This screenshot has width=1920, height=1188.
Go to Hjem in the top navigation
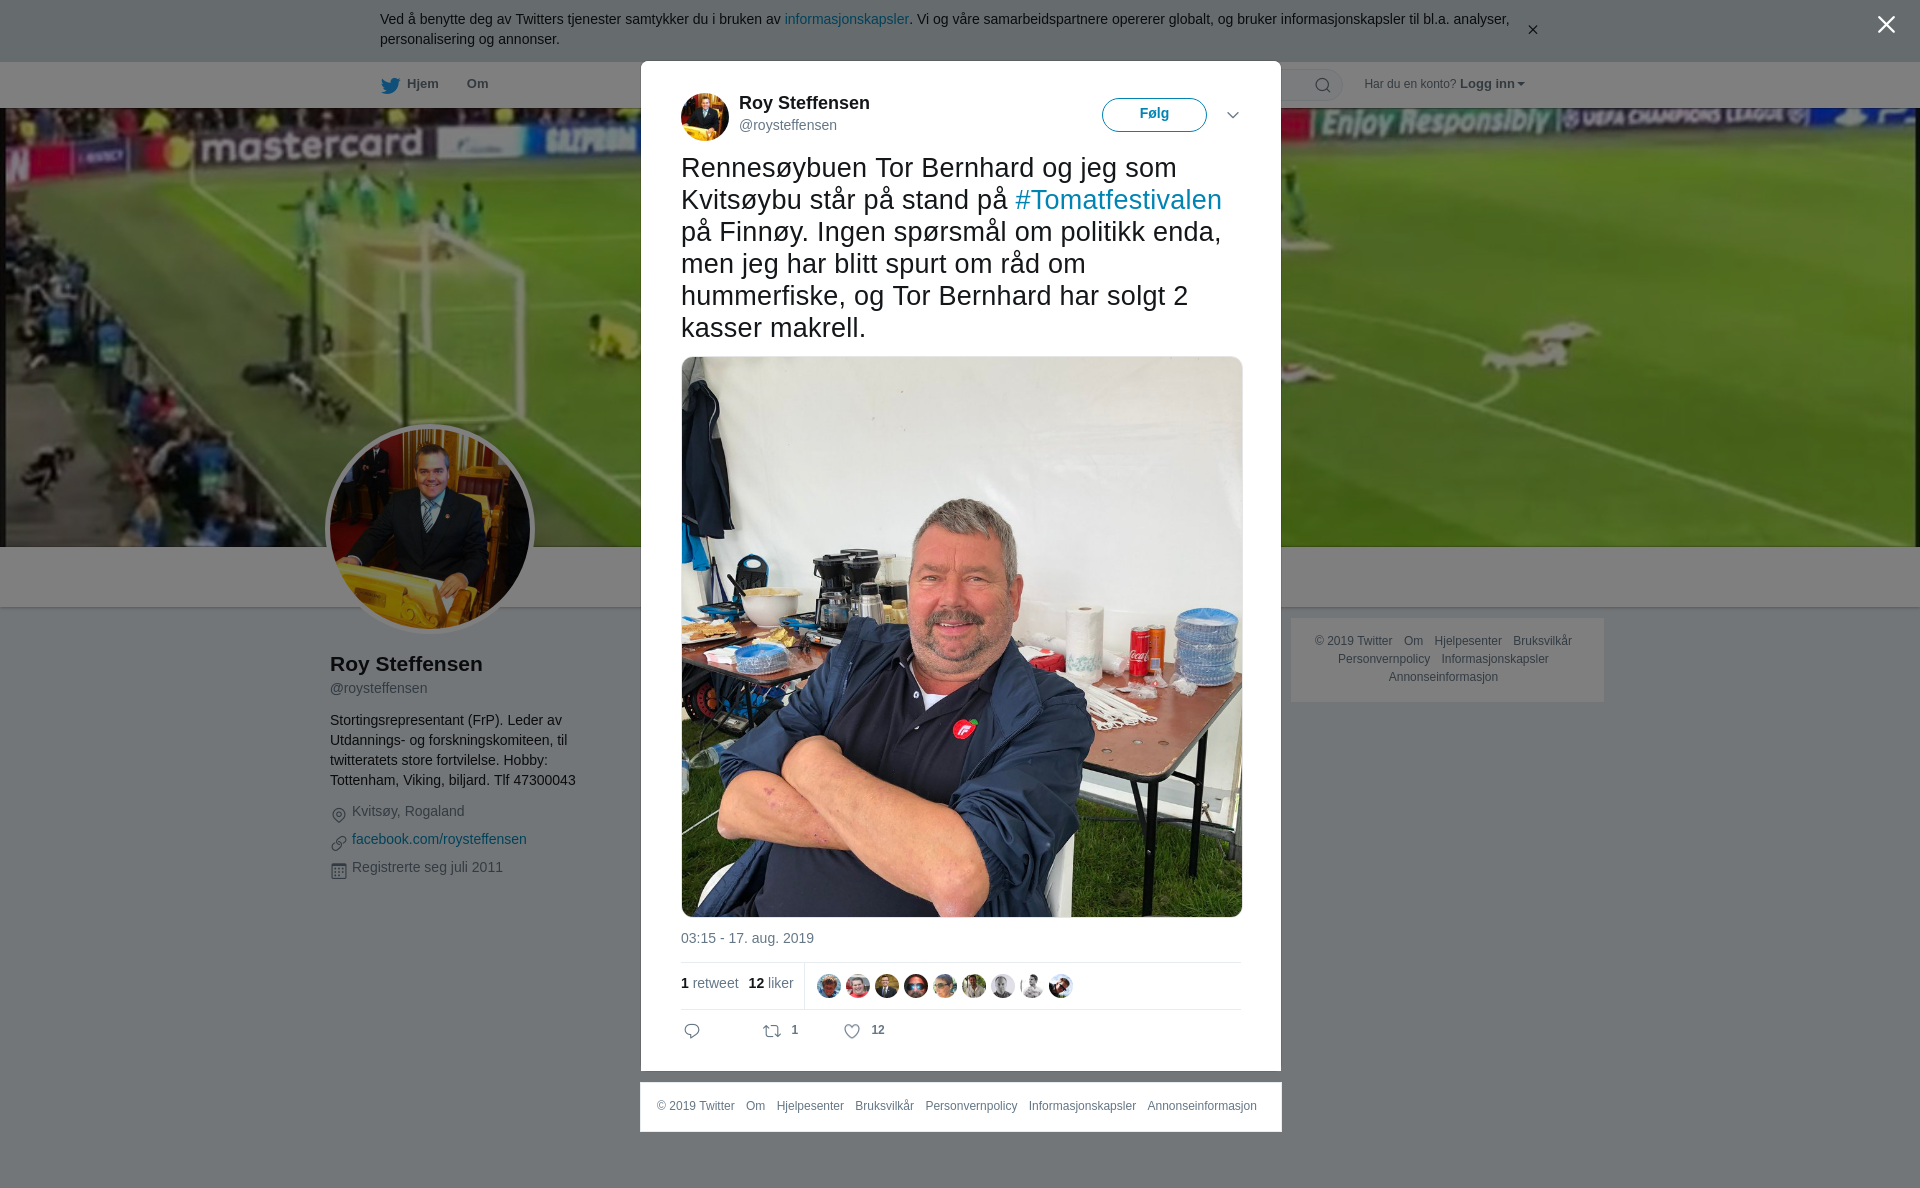coord(422,84)
